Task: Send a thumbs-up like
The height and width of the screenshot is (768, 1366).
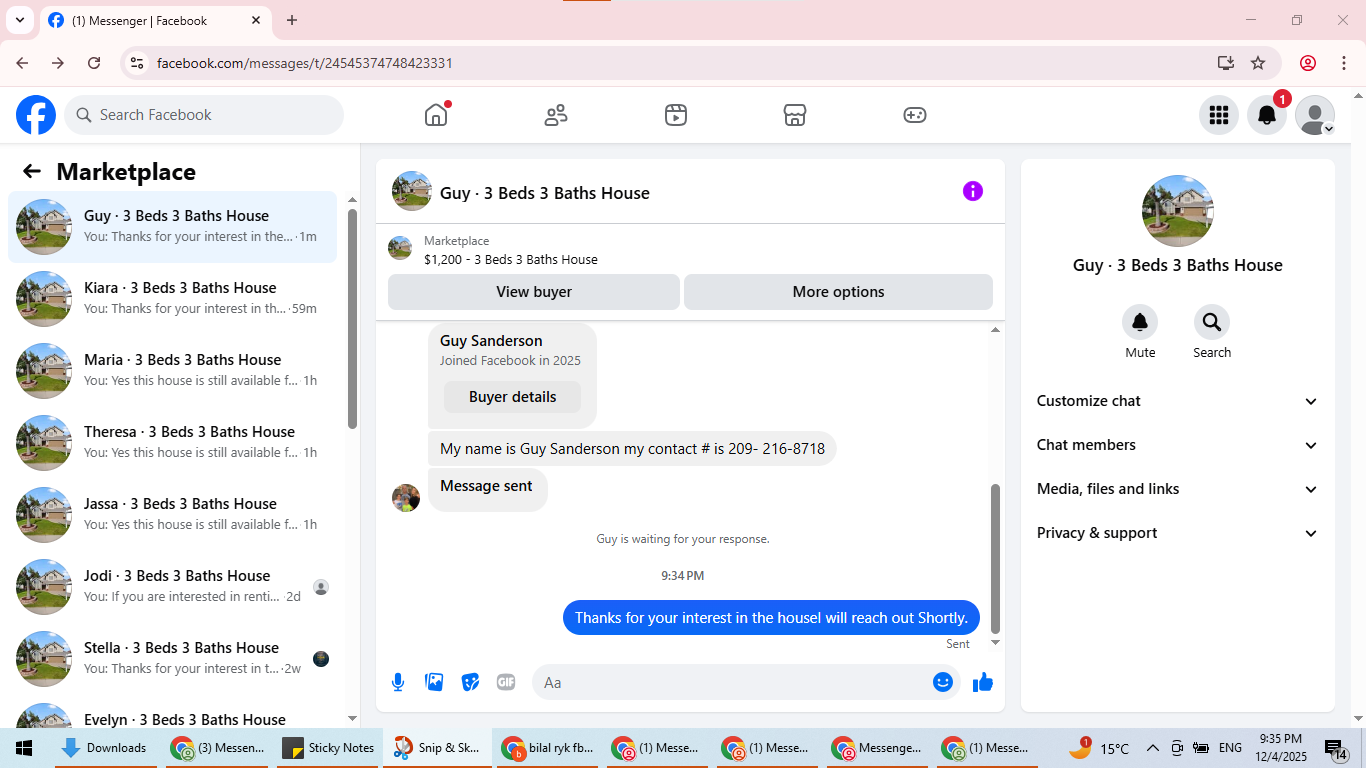Action: [x=983, y=682]
